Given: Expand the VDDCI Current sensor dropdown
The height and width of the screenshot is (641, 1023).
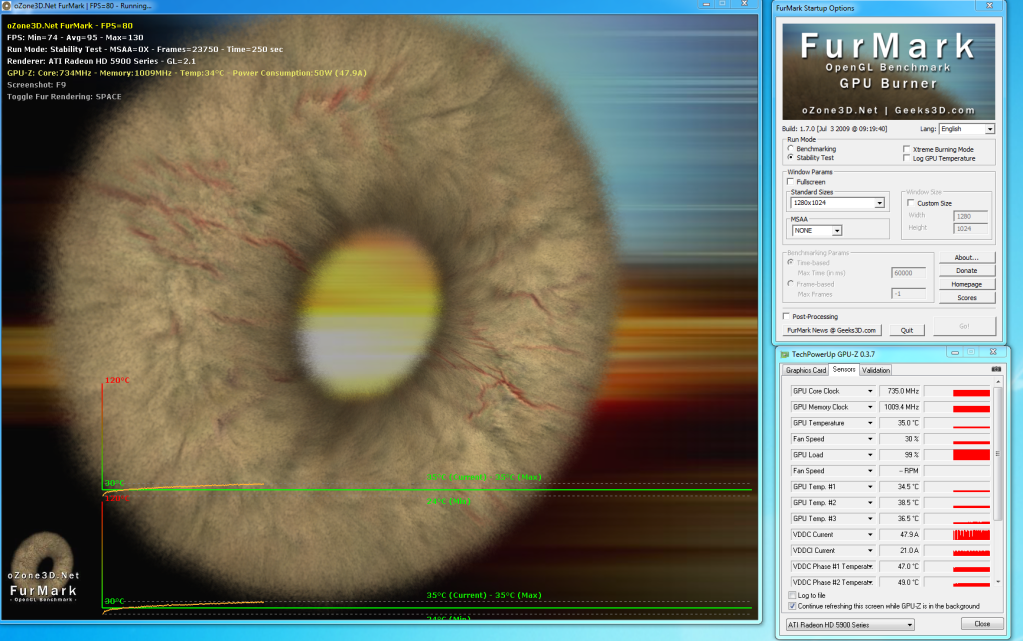Looking at the screenshot, I should coord(870,550).
